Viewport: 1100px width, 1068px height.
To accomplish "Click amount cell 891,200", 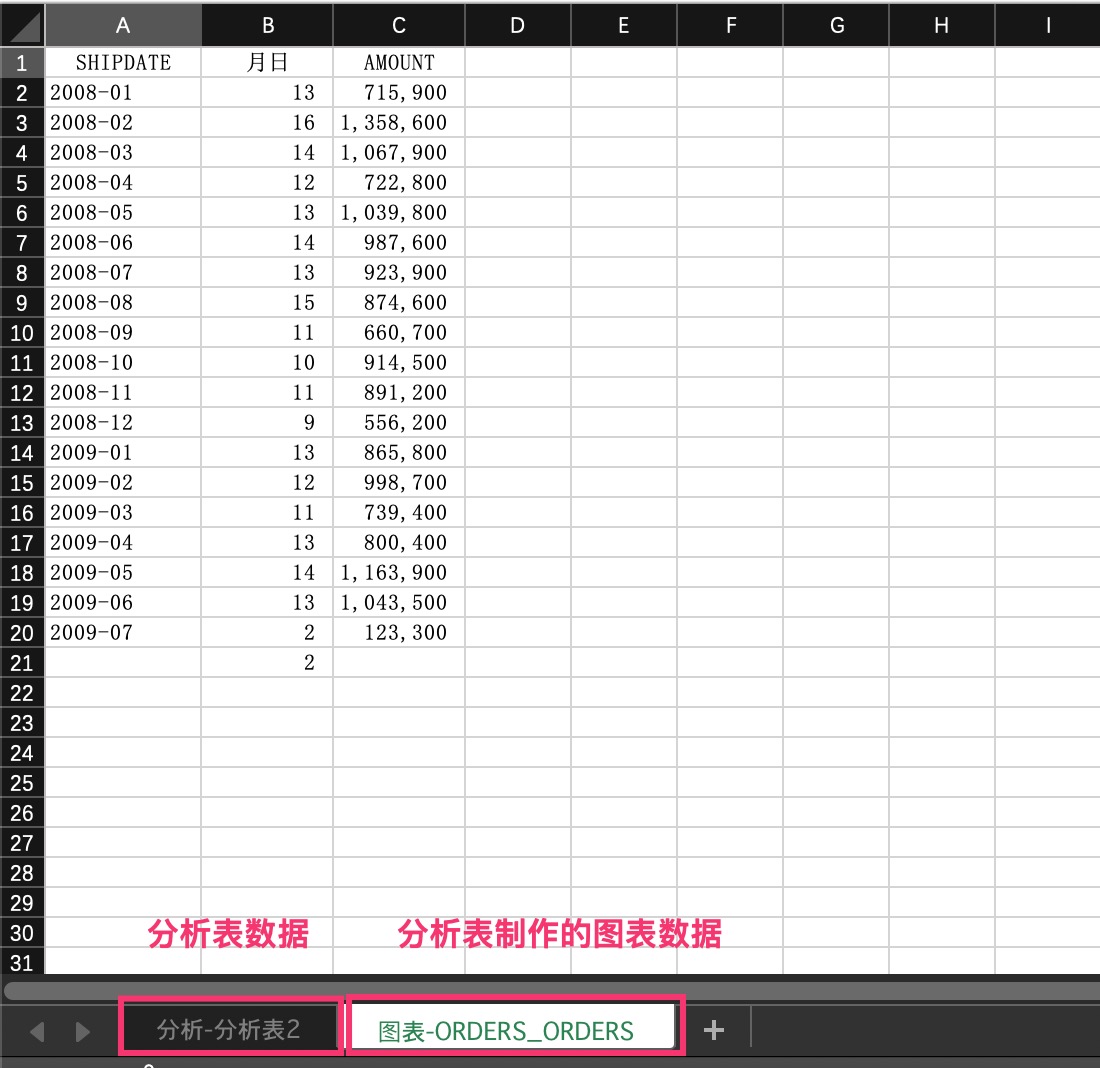I will coord(398,392).
